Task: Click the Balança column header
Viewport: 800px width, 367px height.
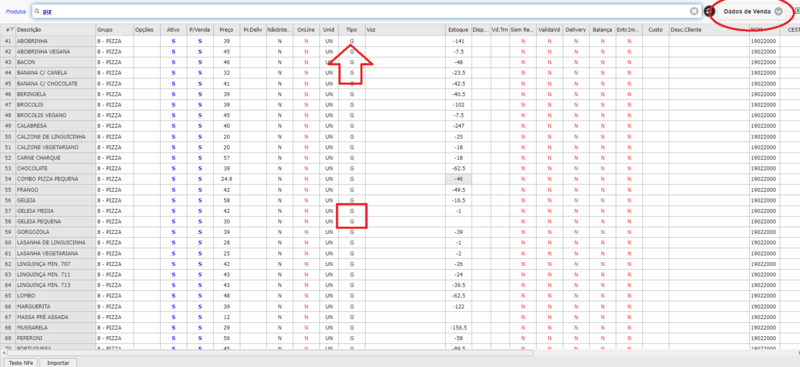Action: click(x=603, y=30)
